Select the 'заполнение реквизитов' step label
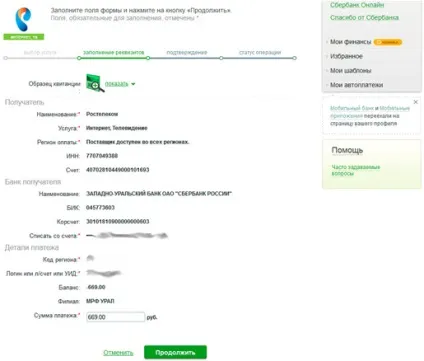 click(113, 52)
